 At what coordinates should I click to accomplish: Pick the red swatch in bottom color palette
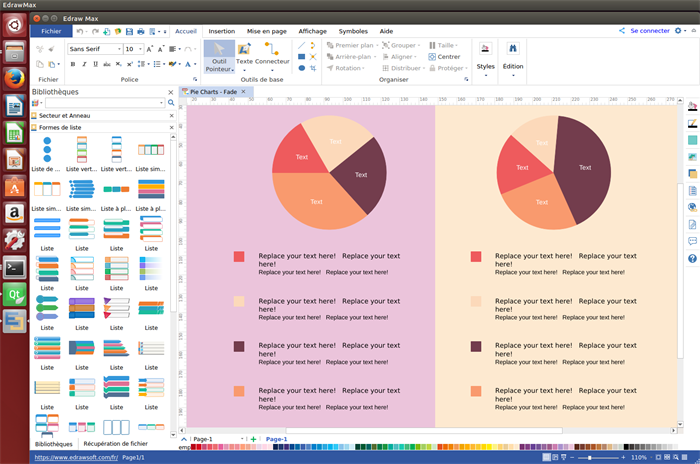tap(197, 447)
